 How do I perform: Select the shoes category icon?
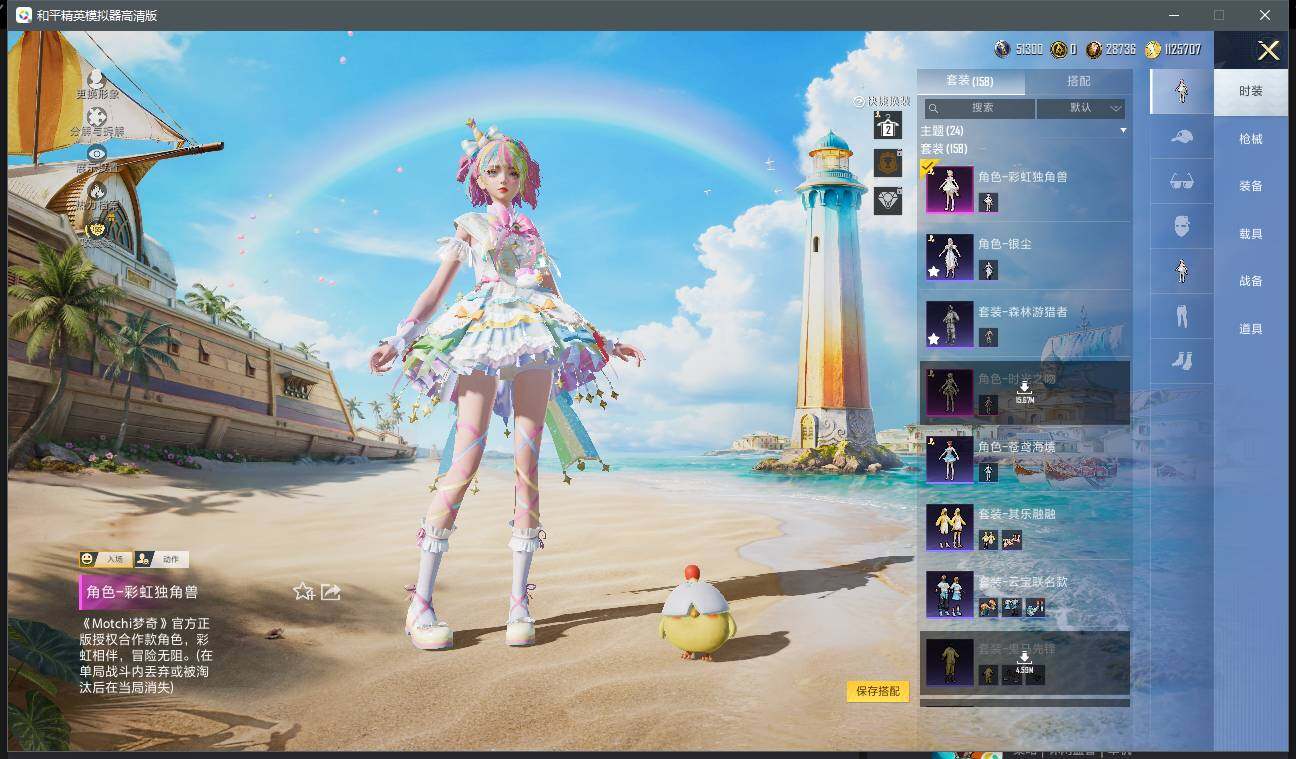[x=1181, y=361]
